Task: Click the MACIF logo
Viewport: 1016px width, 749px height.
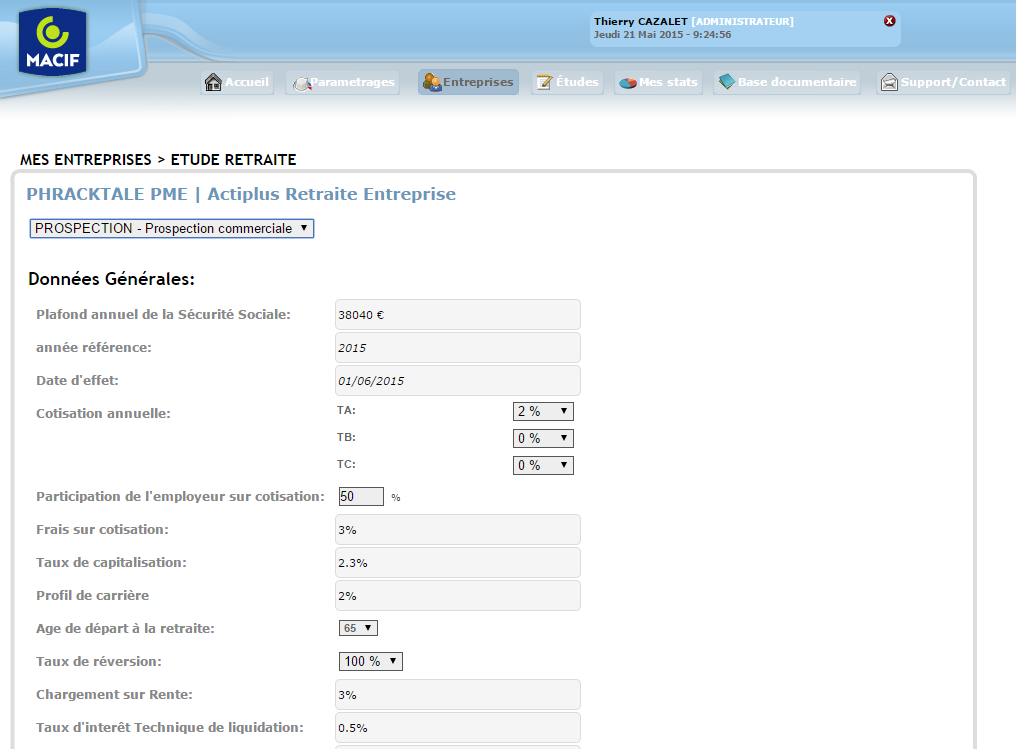Action: pos(52,40)
